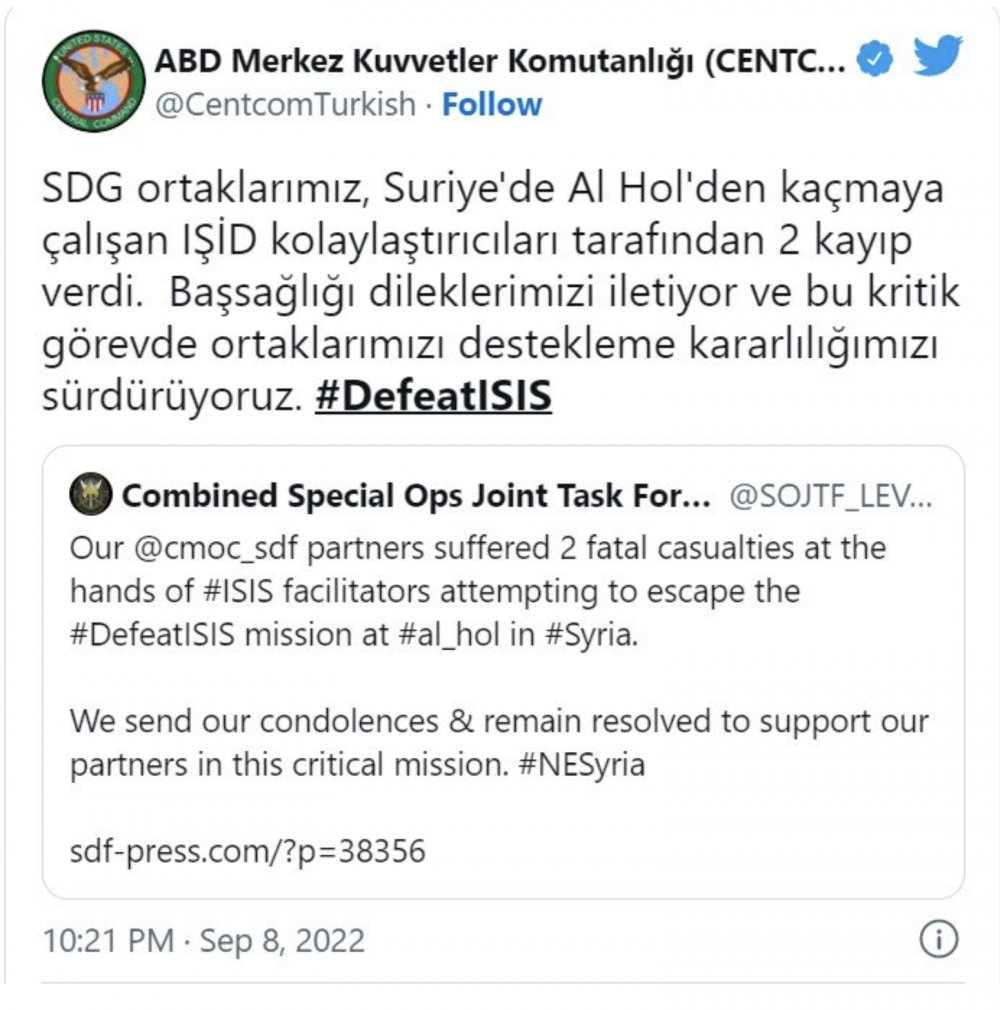Click the #al_hol hashtag
Screen dimensions: 1000x1010
450,634
